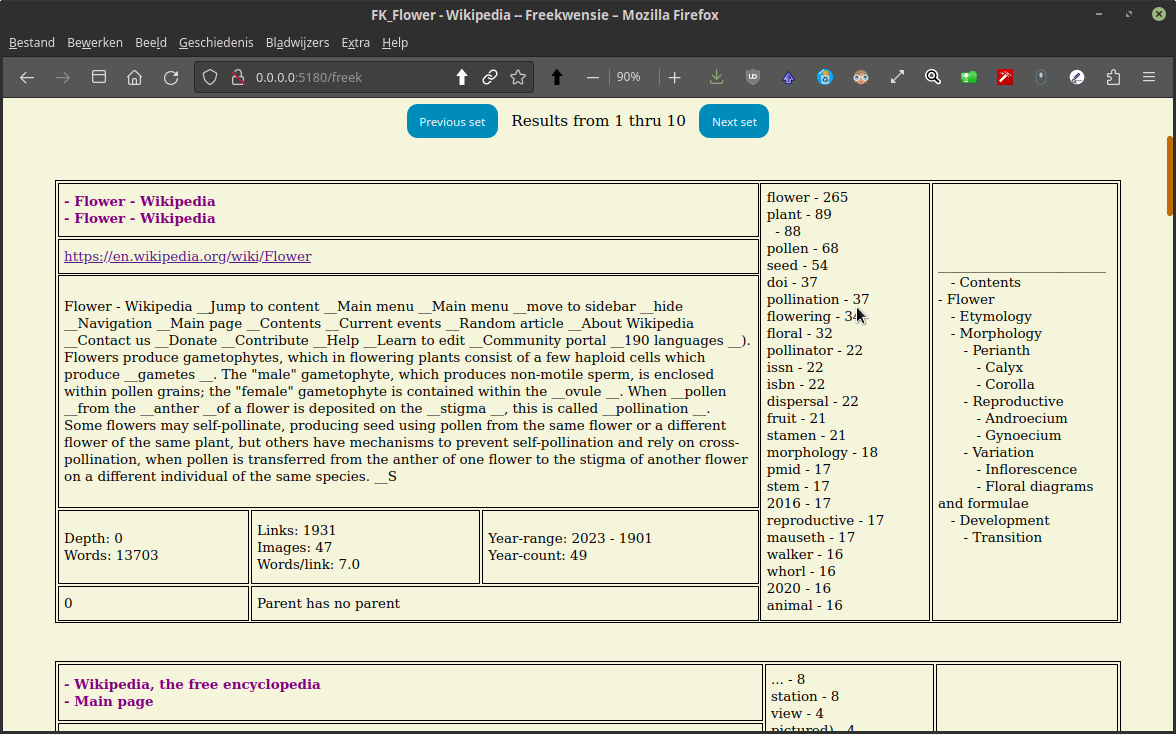Viewport: 1176px width, 734px height.
Task: Reset the 90% zoom level
Action: 628,77
